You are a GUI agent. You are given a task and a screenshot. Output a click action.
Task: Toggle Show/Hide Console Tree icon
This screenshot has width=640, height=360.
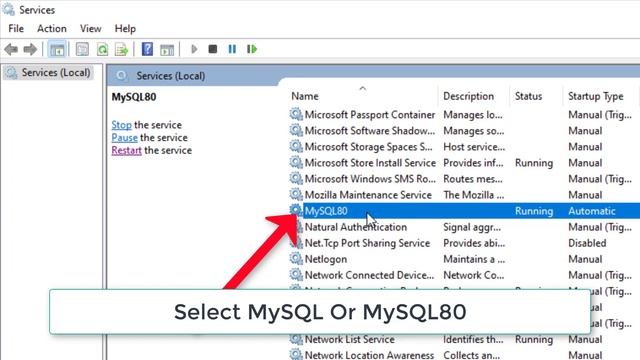[x=57, y=49]
